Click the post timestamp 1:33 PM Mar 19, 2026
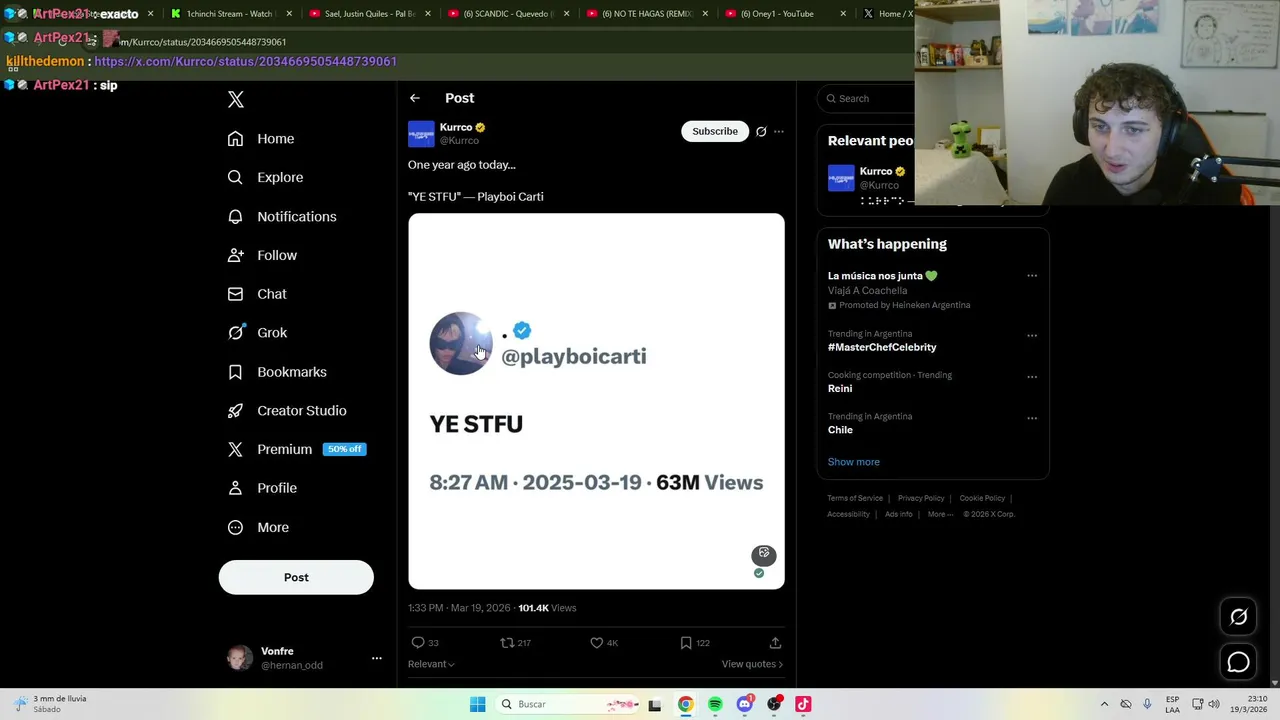This screenshot has width=1280, height=720. point(459,608)
